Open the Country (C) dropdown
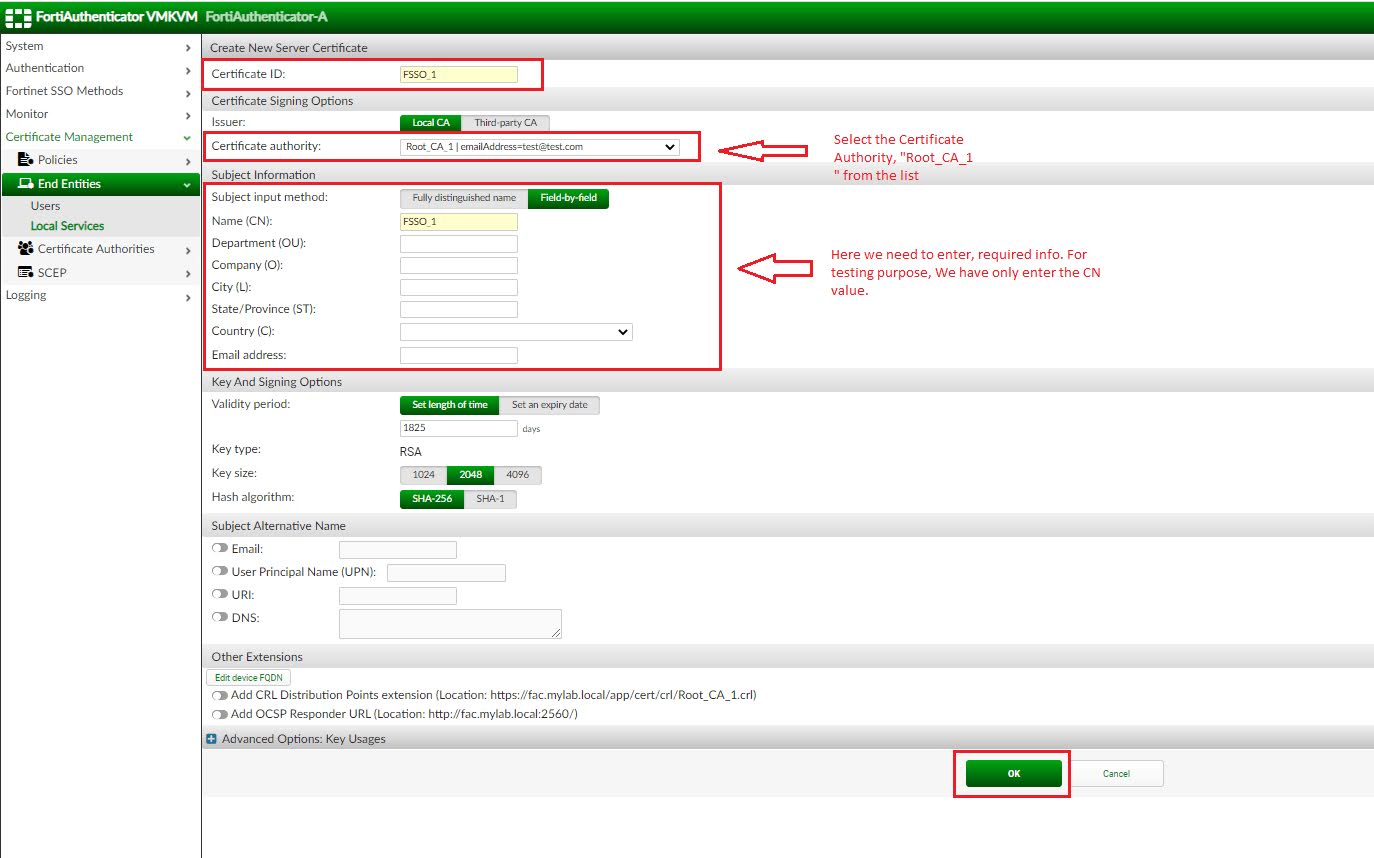This screenshot has width=1374, height=858. tap(516, 332)
